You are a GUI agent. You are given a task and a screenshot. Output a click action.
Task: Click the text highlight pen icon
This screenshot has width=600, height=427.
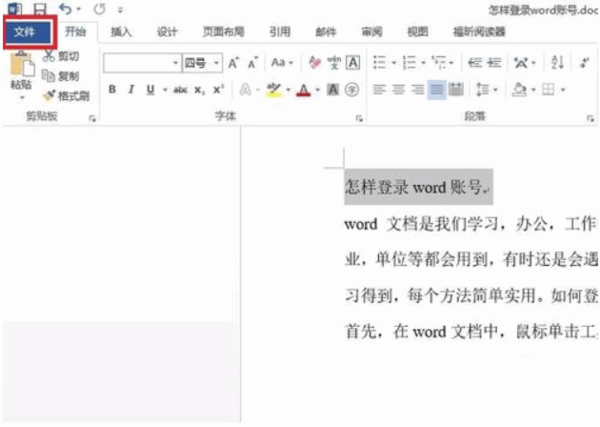coord(274,90)
